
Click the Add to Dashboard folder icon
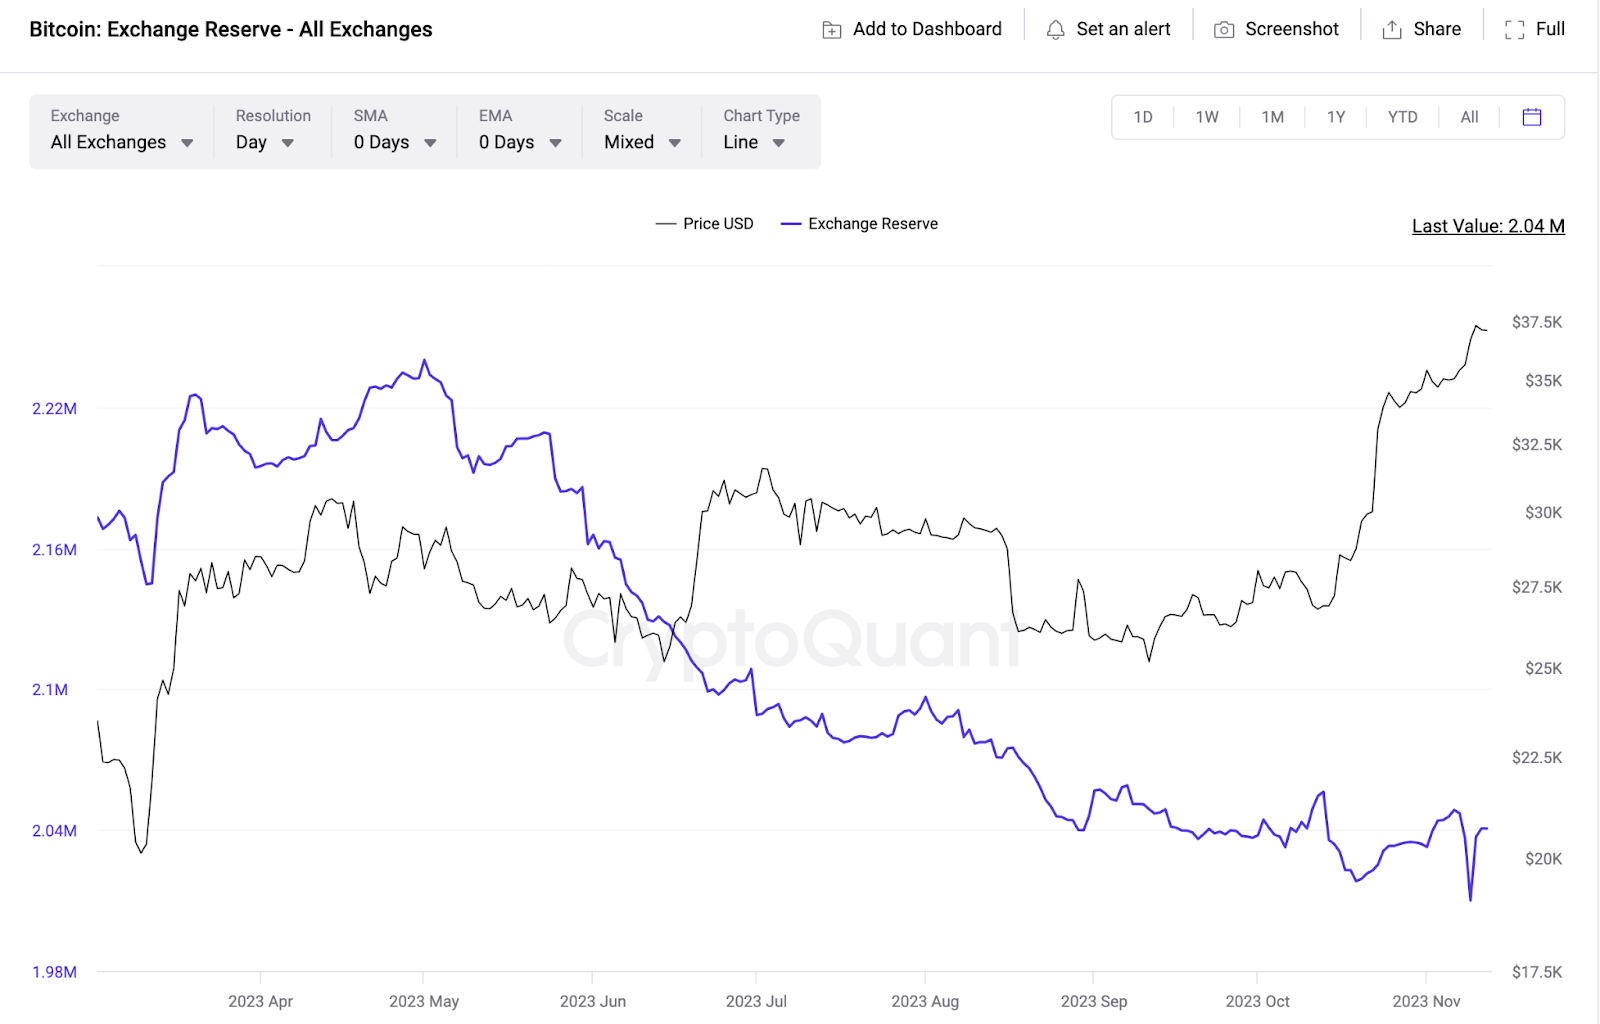click(x=831, y=30)
